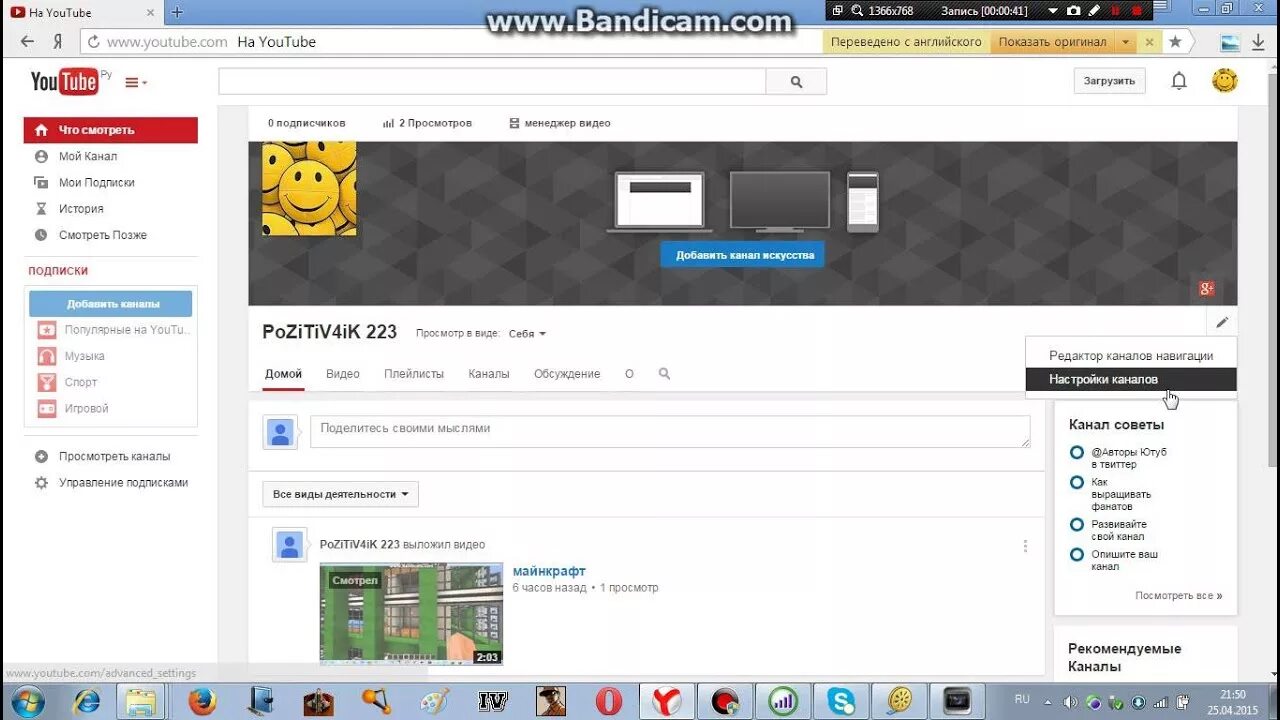The width and height of the screenshot is (1280, 720).
Task: Close the translation bar with the X
Action: 1149,42
